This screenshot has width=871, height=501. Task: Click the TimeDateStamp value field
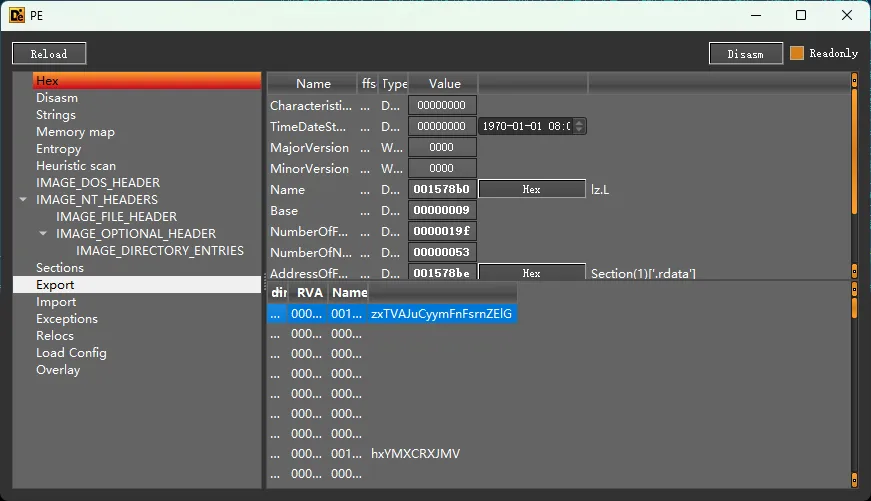pos(442,126)
